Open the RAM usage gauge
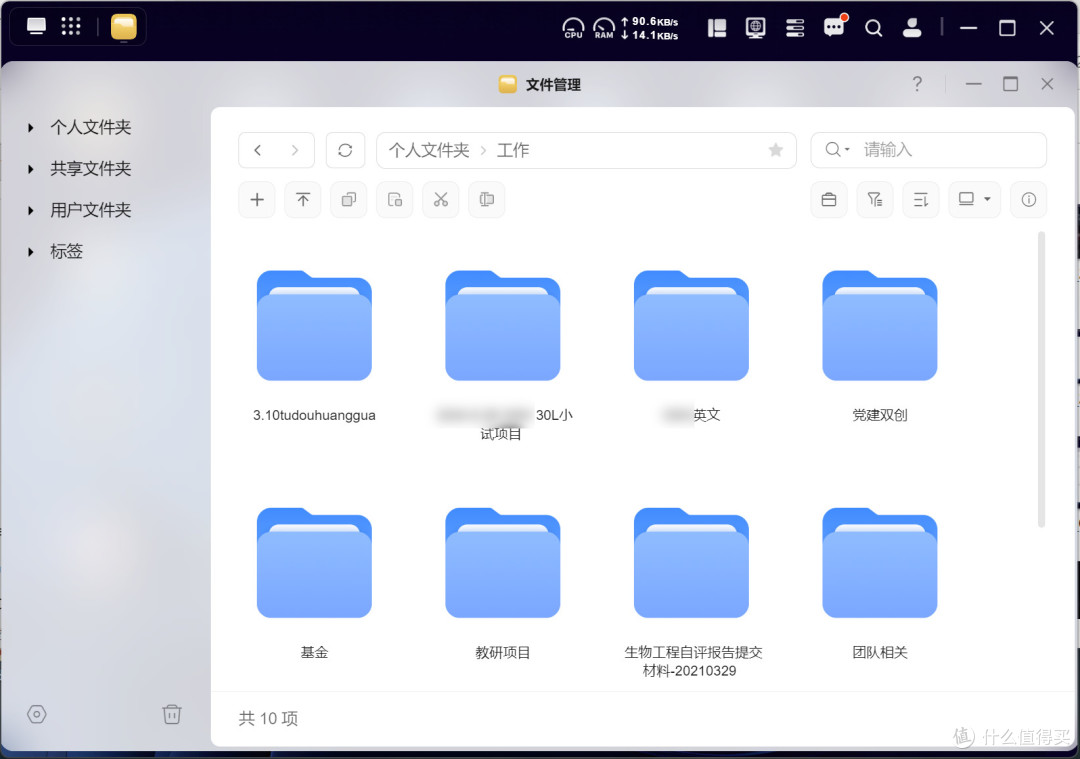 (x=604, y=28)
